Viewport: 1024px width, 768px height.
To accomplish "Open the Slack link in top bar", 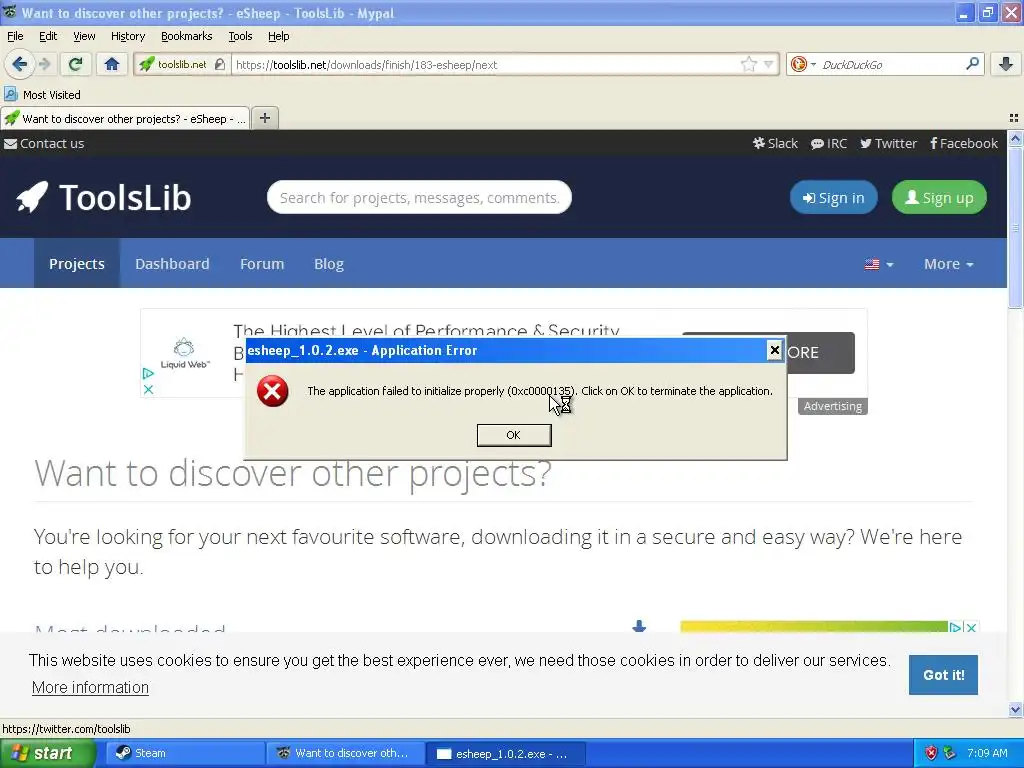I will pos(775,143).
